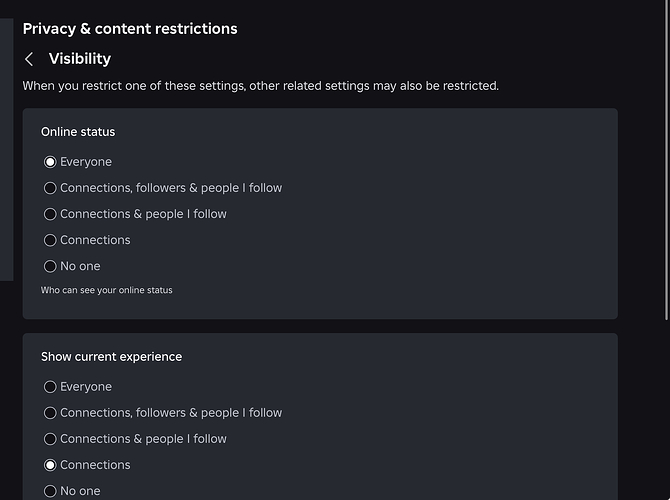Click the restricted settings notice text

click(x=260, y=86)
